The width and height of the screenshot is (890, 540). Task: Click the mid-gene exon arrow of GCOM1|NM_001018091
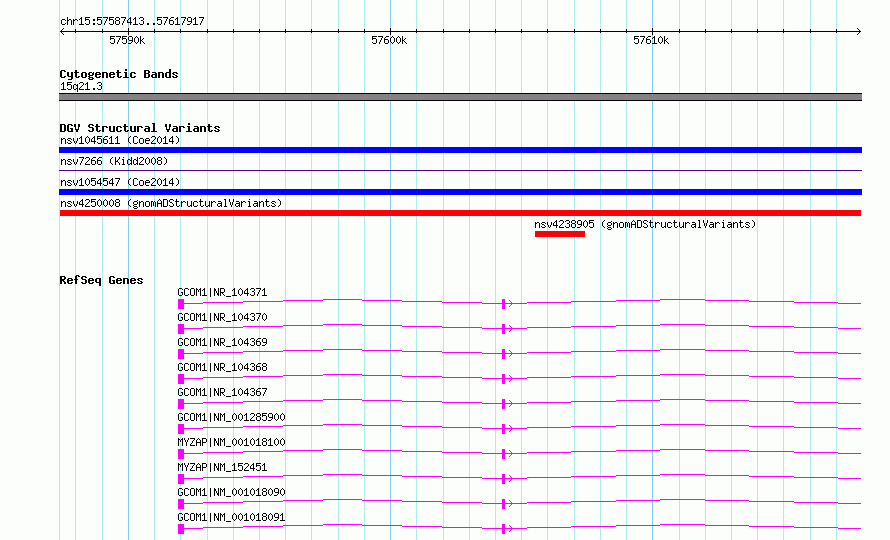click(x=507, y=529)
